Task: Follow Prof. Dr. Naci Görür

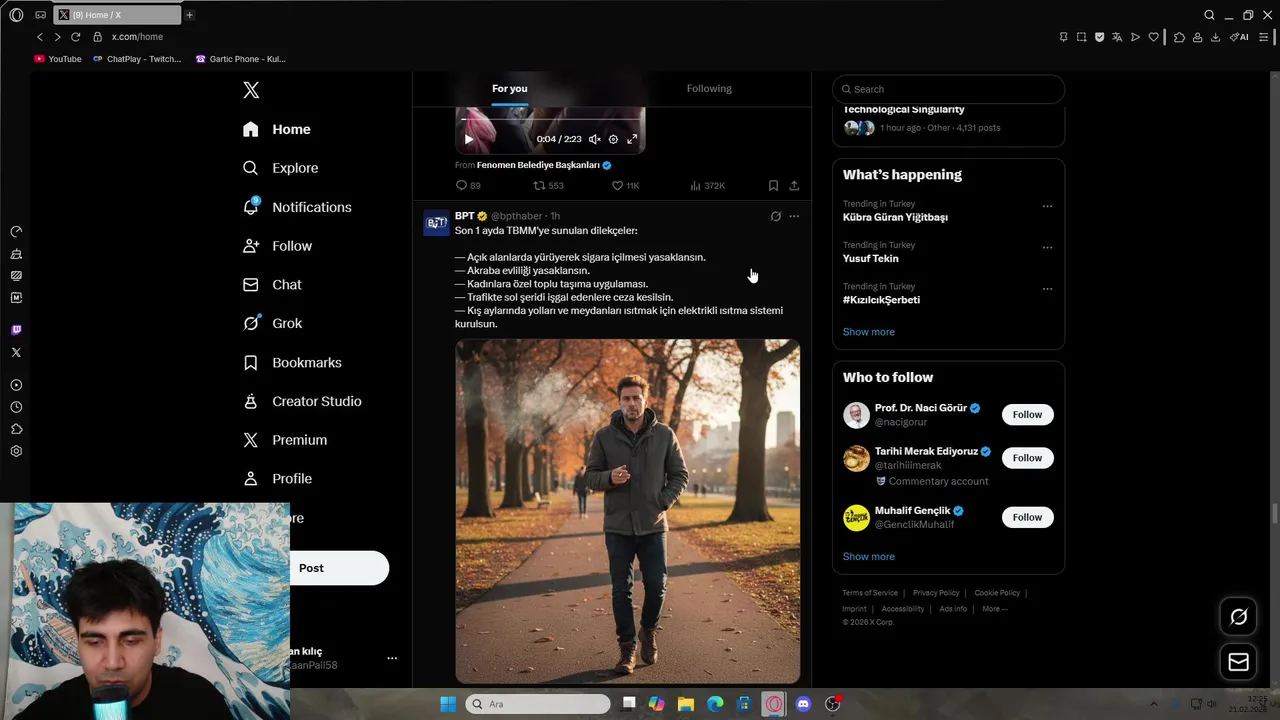Action: coord(1027,415)
